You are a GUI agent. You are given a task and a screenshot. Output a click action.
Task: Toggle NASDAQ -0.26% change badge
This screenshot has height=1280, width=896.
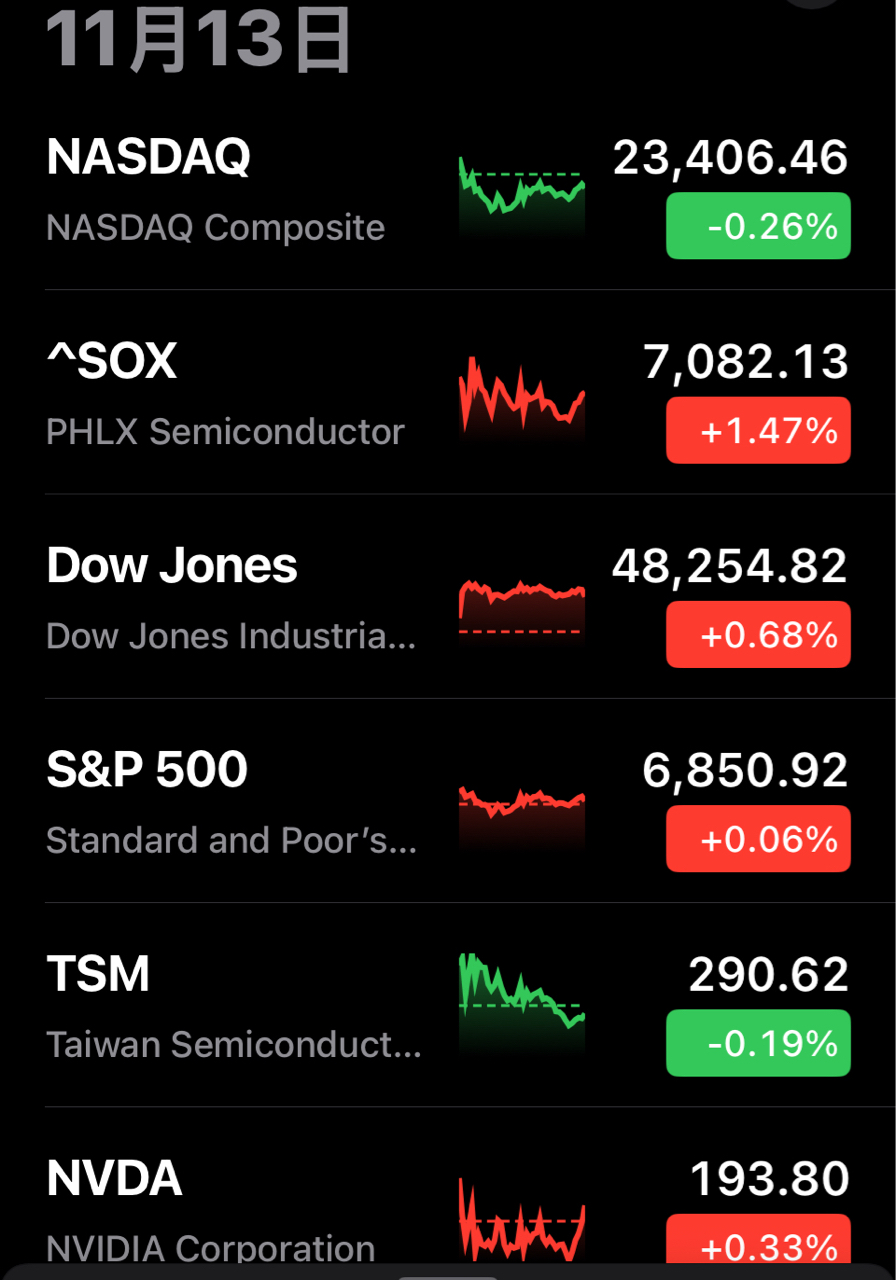pos(758,226)
